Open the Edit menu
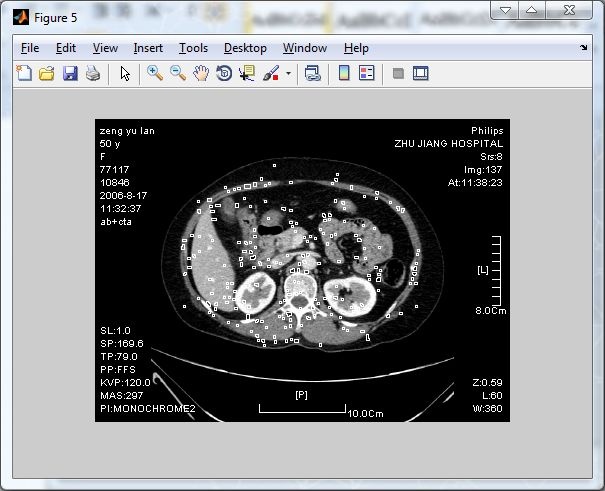 coord(66,48)
